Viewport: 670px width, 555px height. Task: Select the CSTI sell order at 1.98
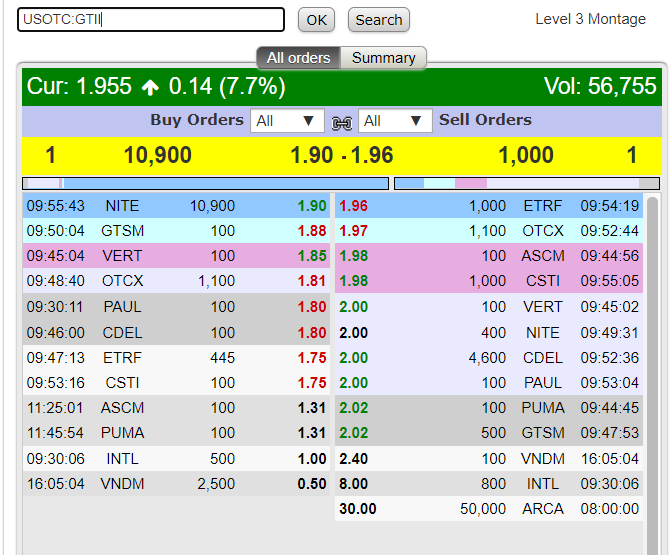coord(489,281)
